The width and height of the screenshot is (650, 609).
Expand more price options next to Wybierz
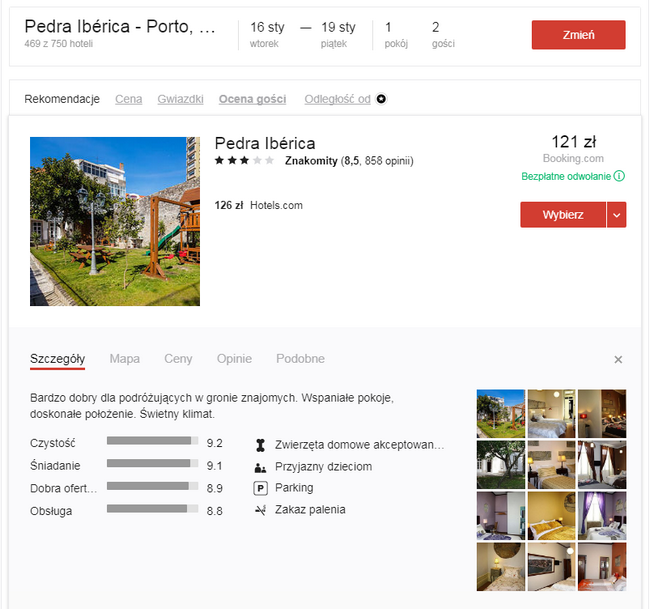(x=616, y=215)
